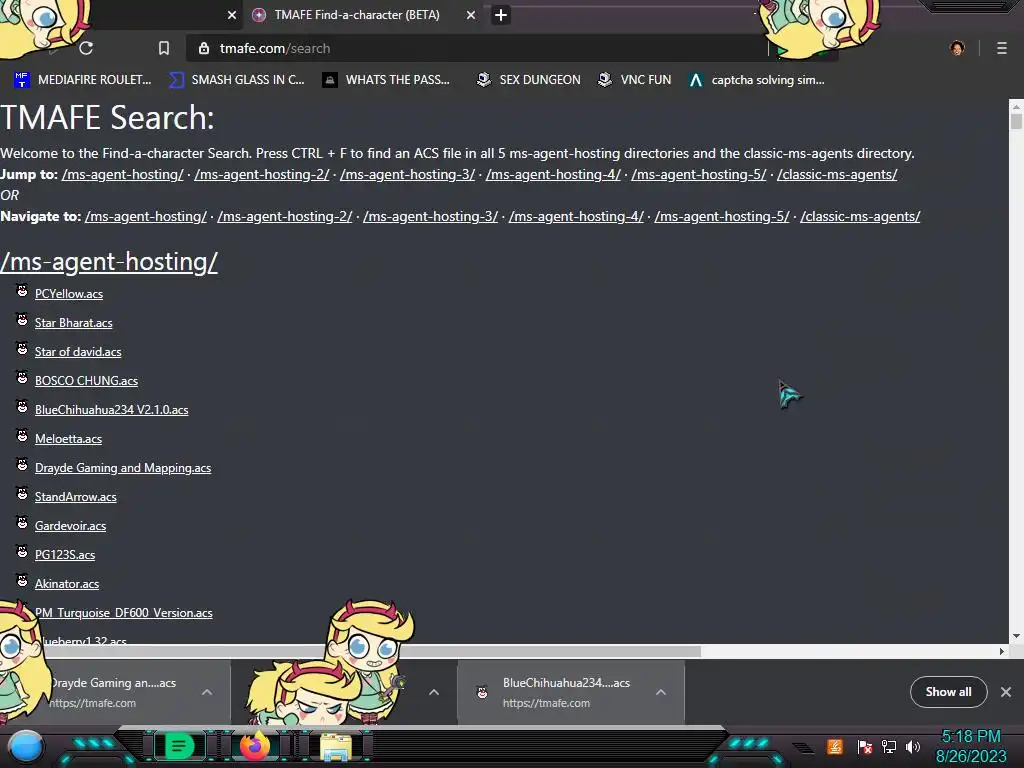Navigate to /ms-agent-hosting-4/ directory
This screenshot has height=768, width=1024.
point(576,216)
